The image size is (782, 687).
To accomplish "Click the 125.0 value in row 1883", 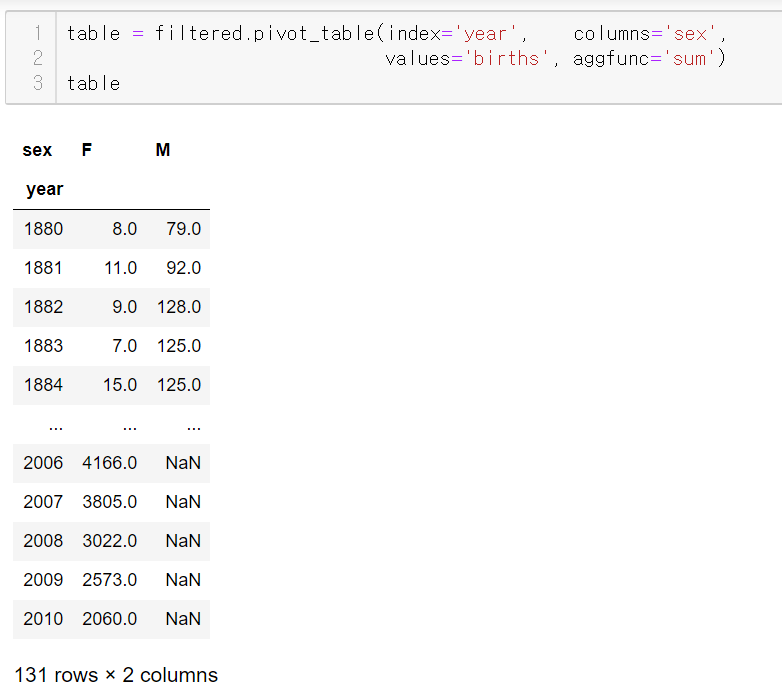I will click(x=179, y=345).
